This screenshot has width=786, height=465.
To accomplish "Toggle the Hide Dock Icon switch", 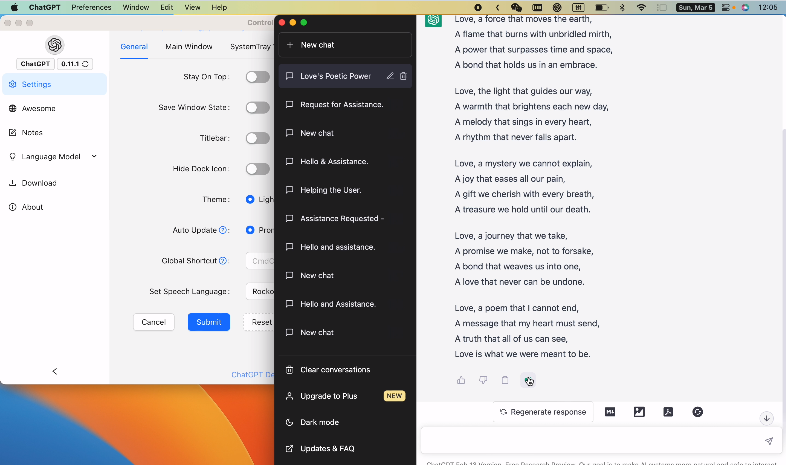I will [x=258, y=169].
